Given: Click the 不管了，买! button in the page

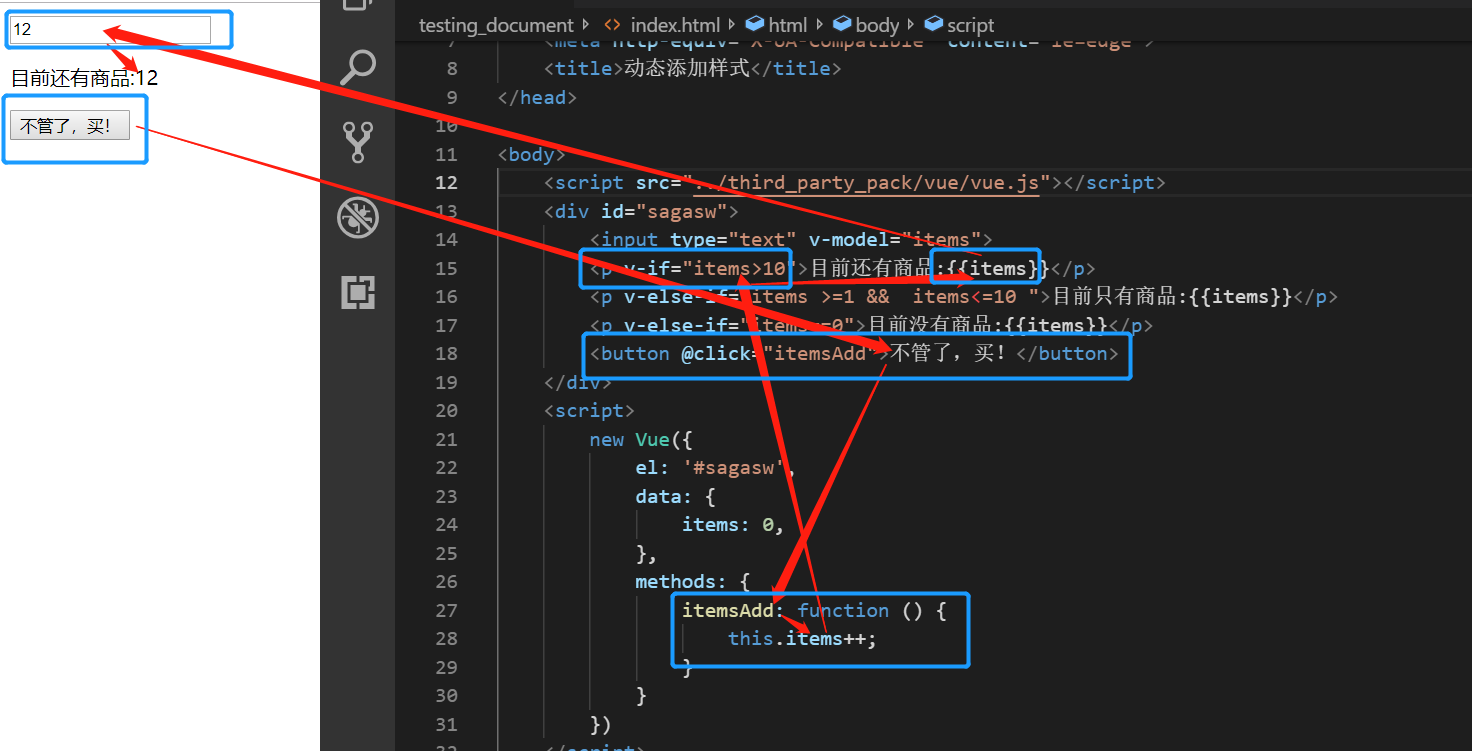Looking at the screenshot, I should coord(70,126).
